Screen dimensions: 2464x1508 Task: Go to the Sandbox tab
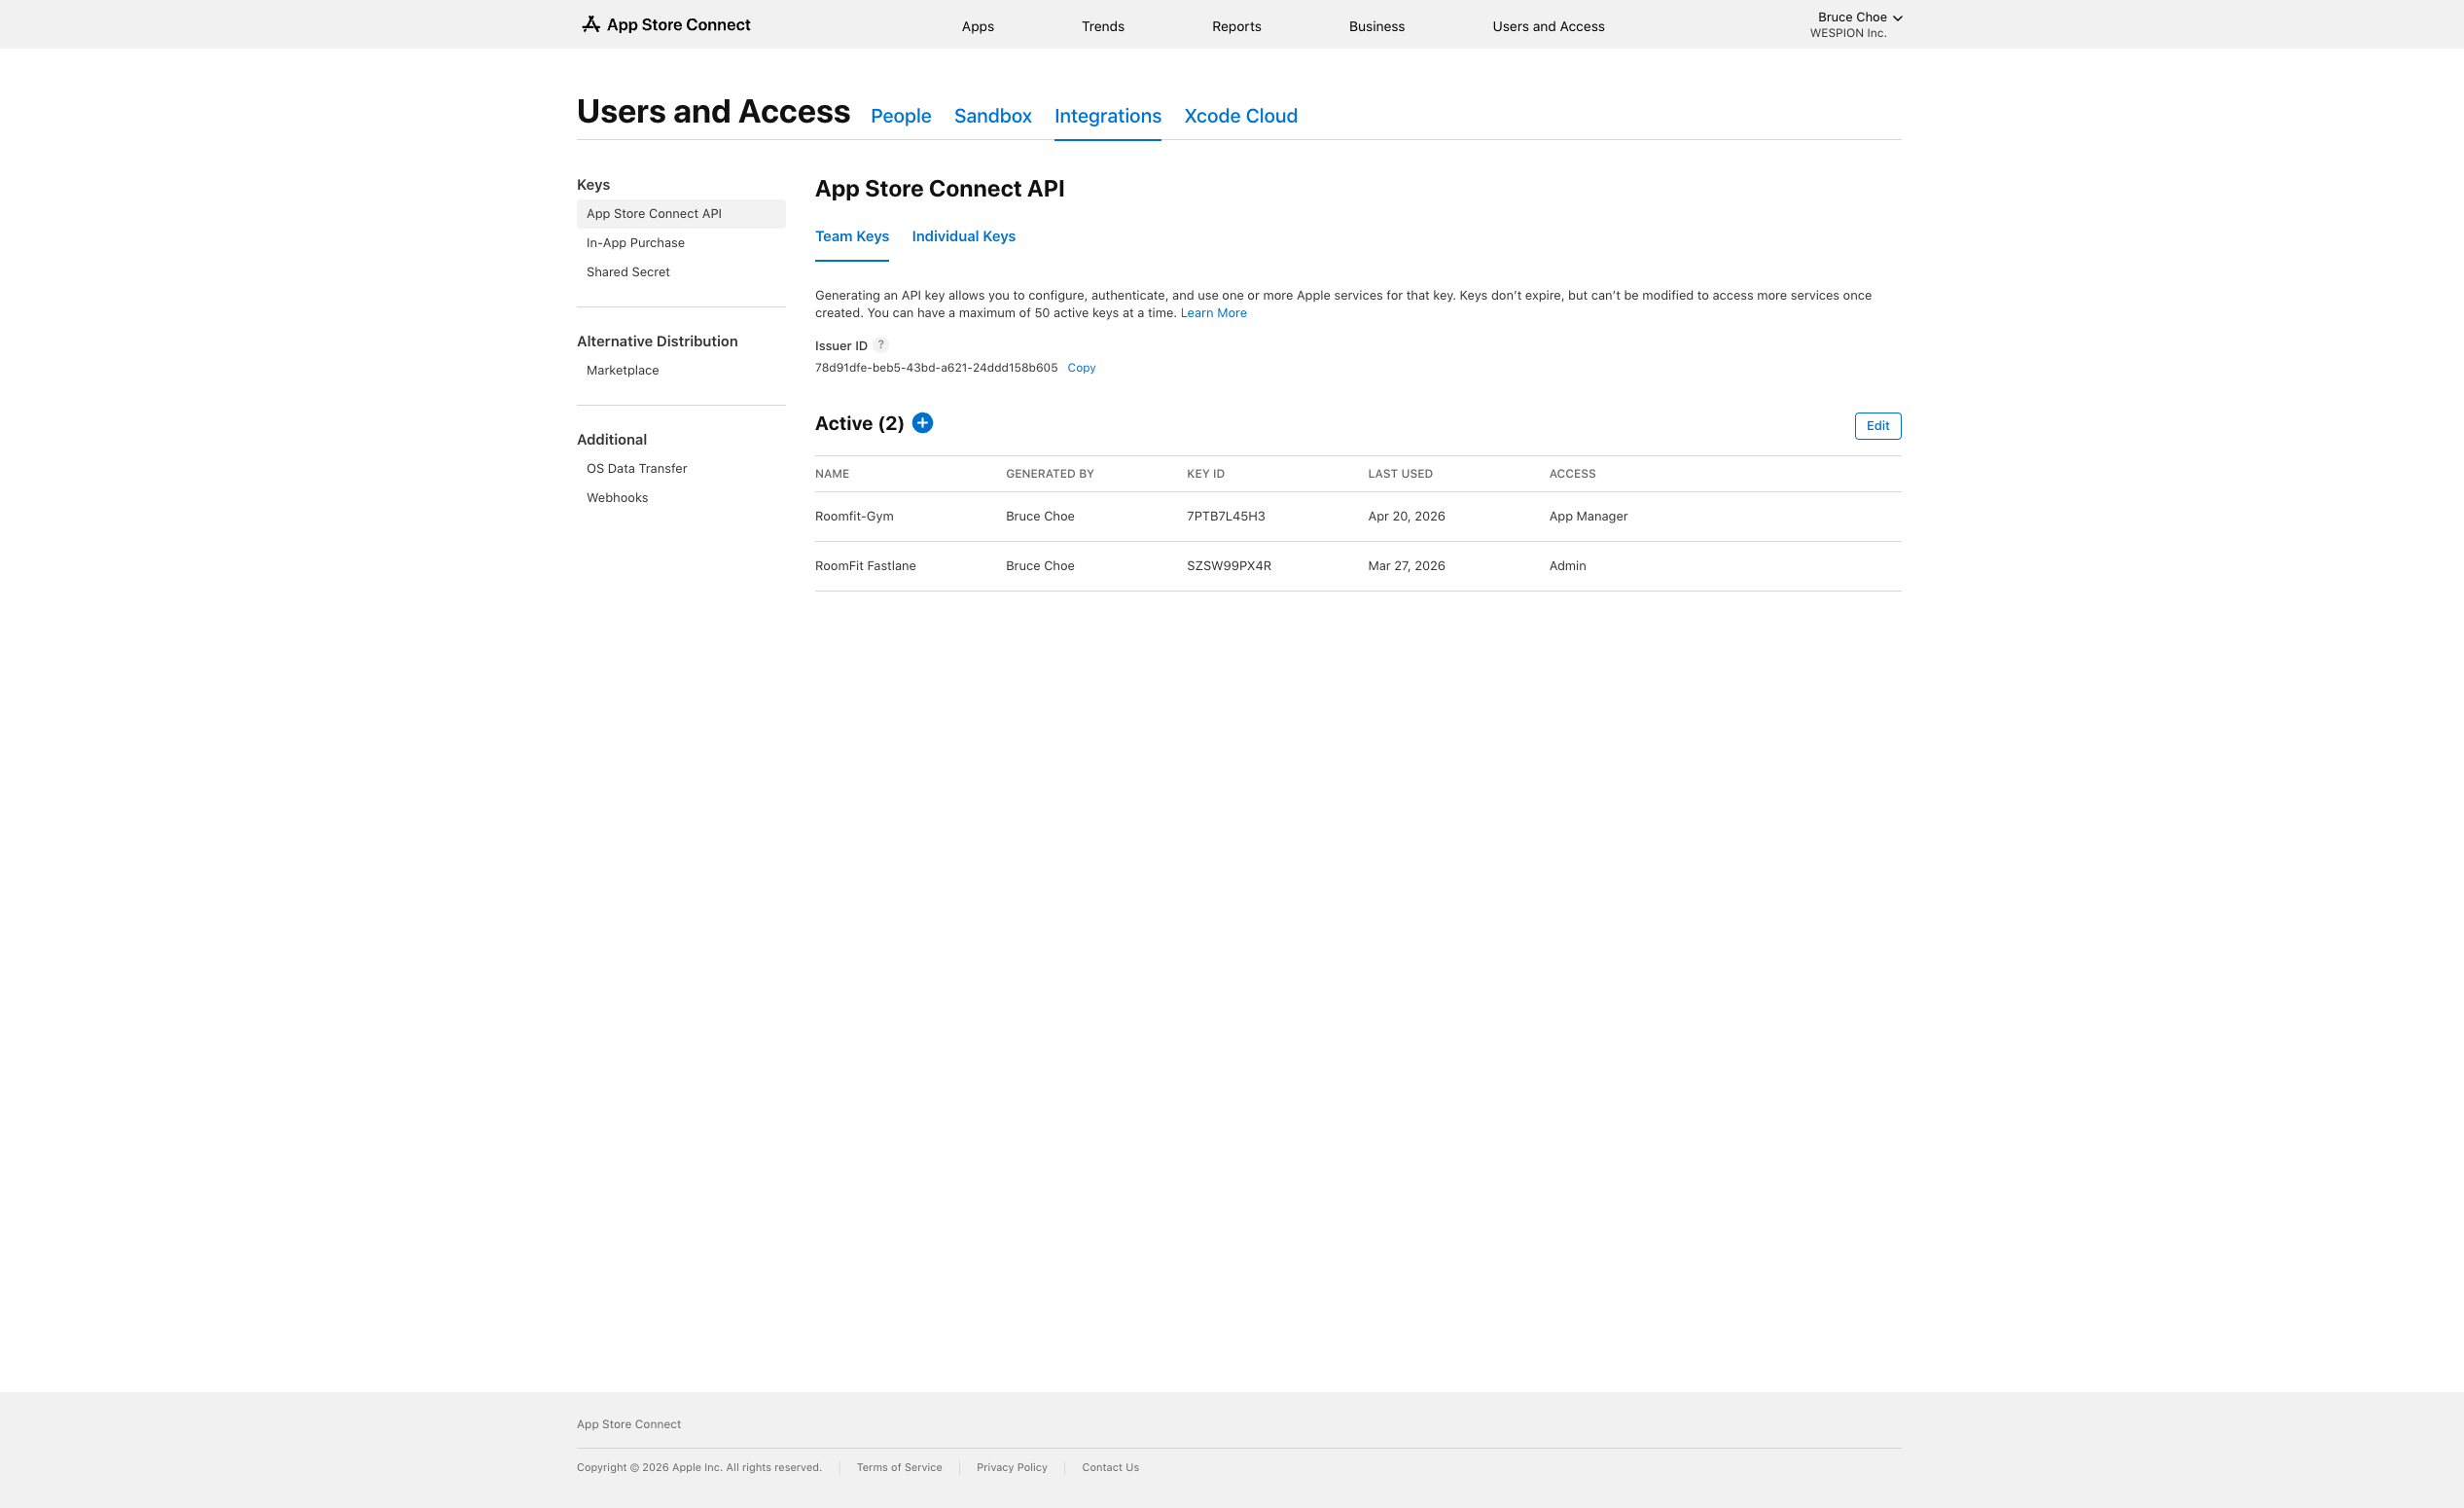click(x=992, y=116)
